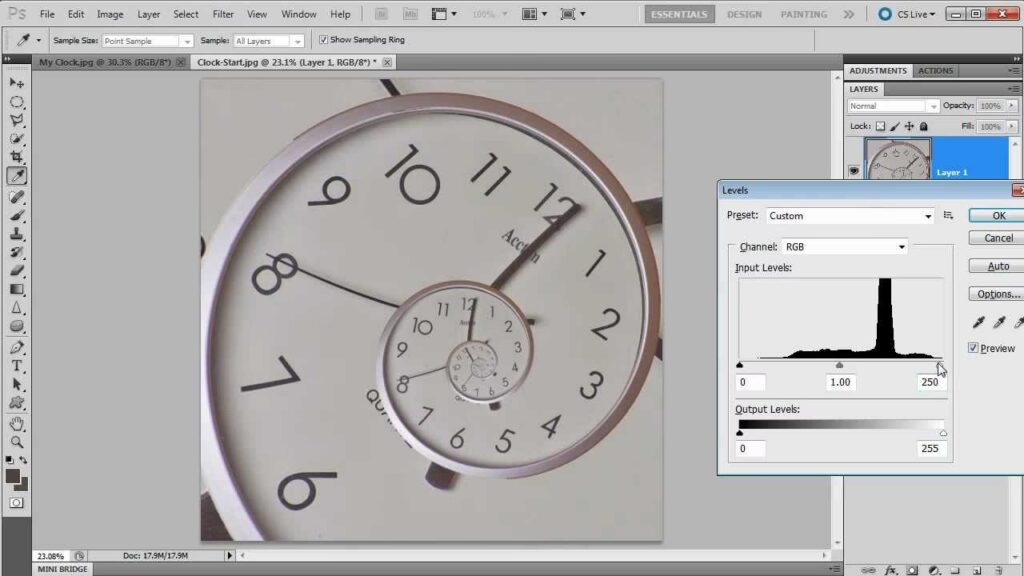
Task: Select the Crop tool
Action: (16, 157)
